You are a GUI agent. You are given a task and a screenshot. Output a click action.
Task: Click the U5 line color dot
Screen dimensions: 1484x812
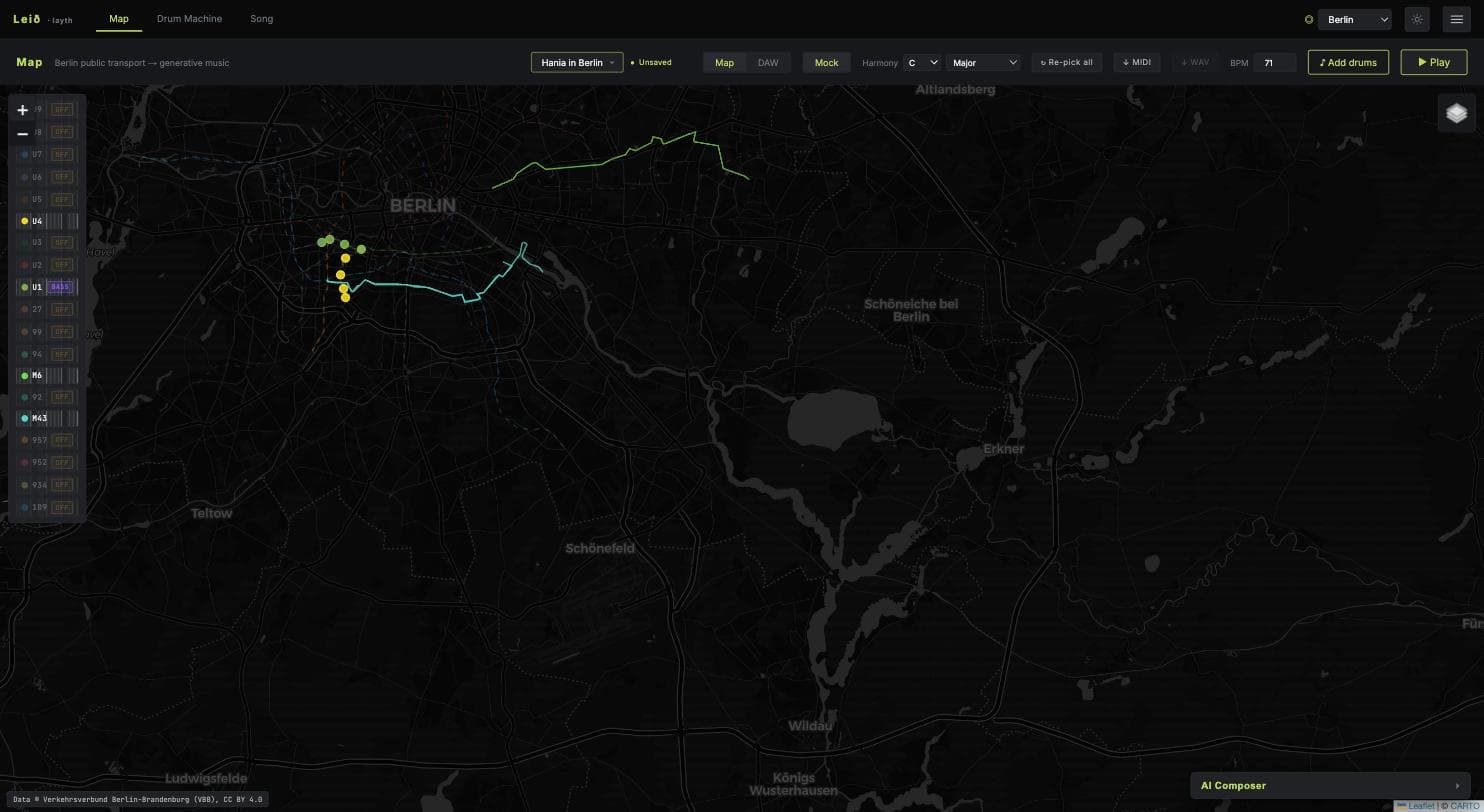coord(25,199)
